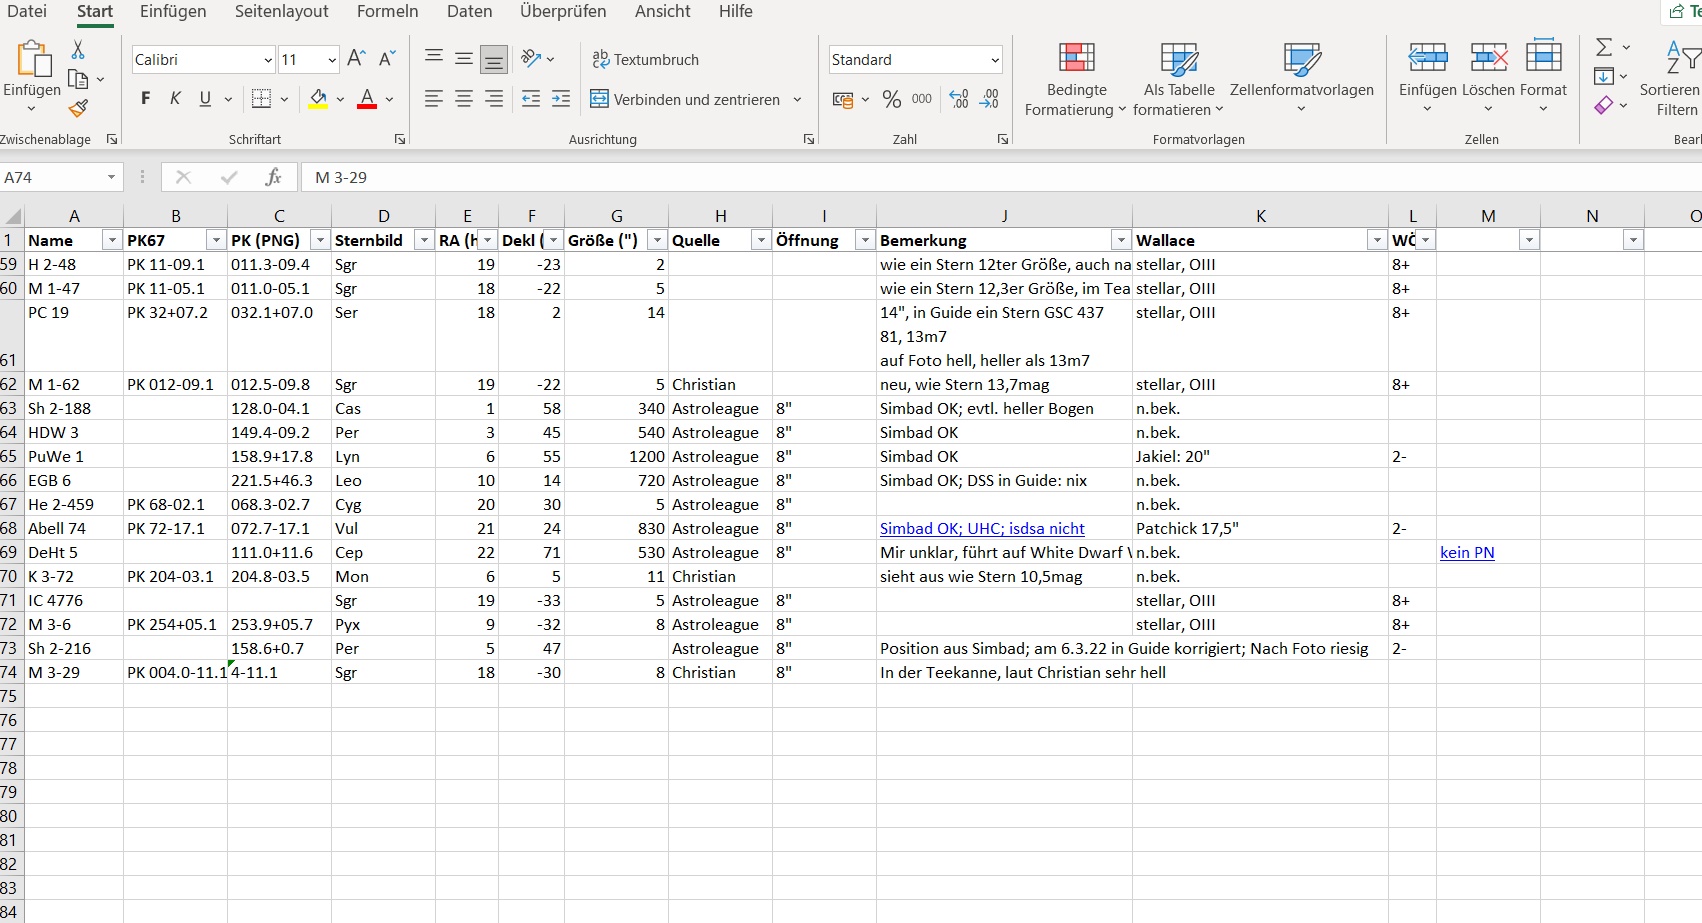Click decrease decimal places icon
The width and height of the screenshot is (1702, 923).
click(989, 99)
